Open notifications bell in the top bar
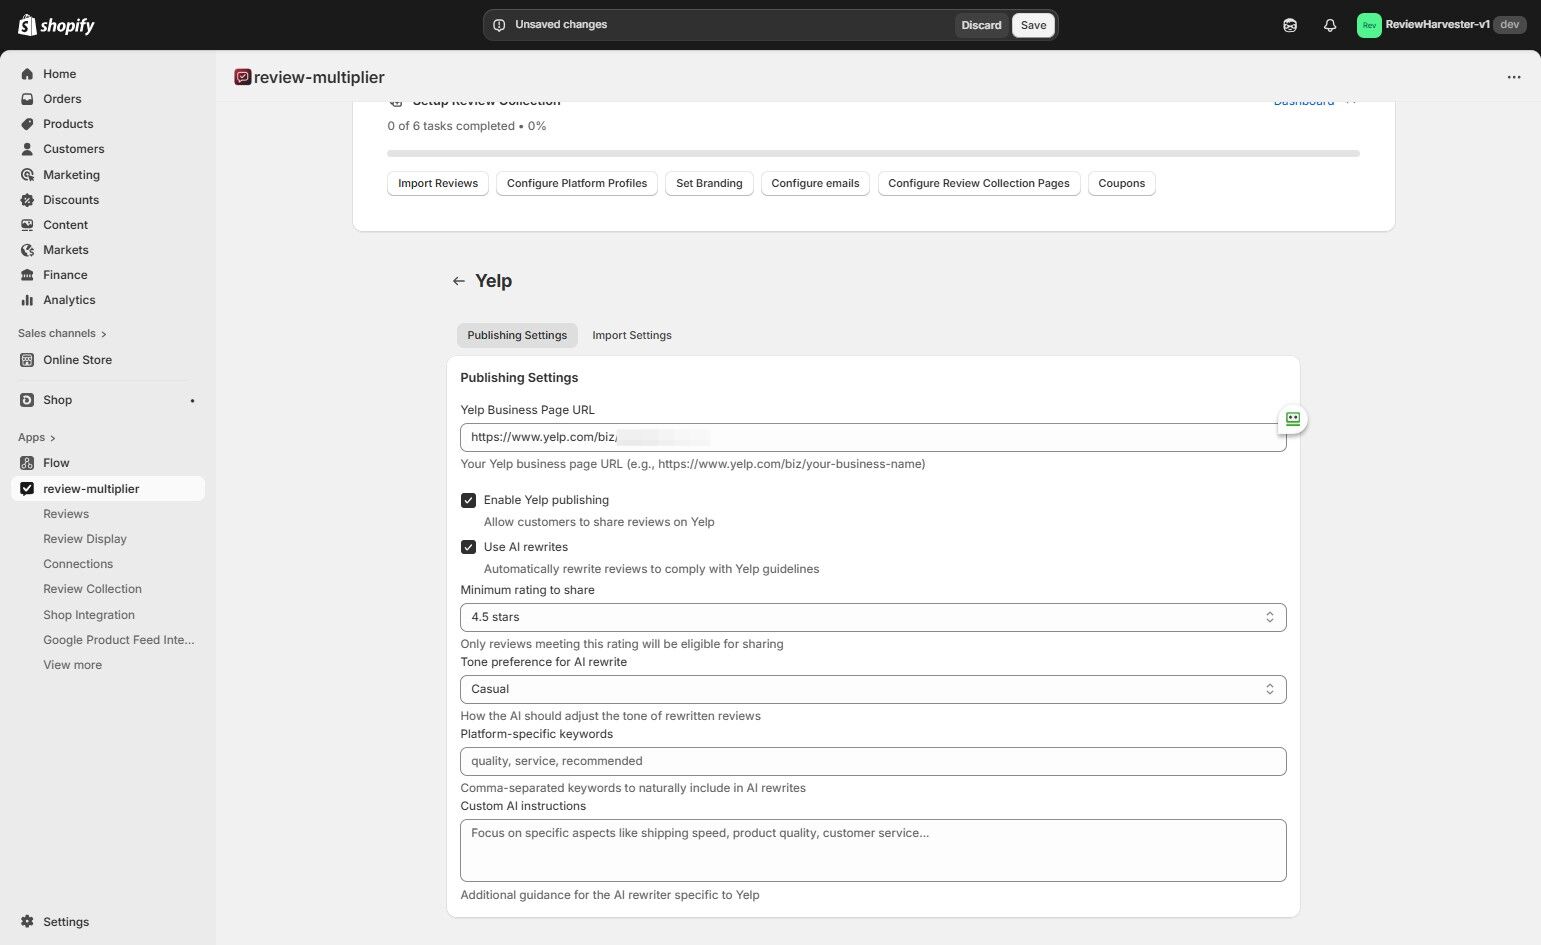The width and height of the screenshot is (1541, 945). point(1329,25)
